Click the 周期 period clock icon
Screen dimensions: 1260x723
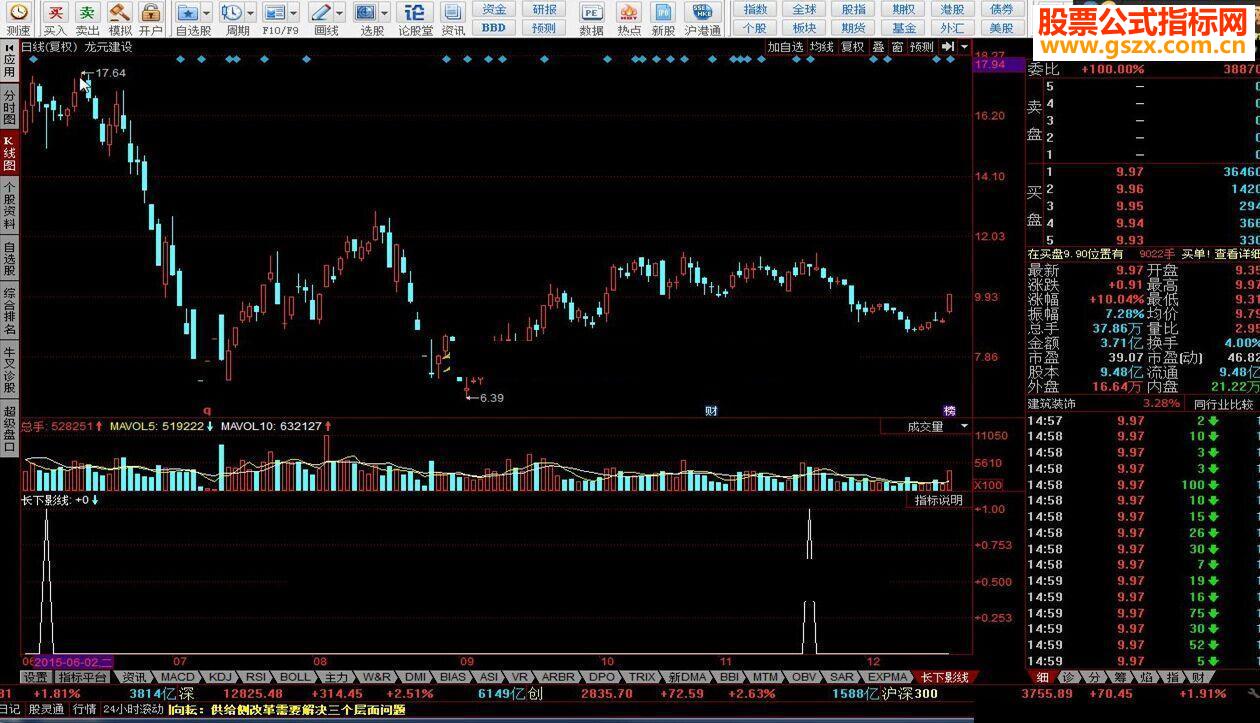231,13
